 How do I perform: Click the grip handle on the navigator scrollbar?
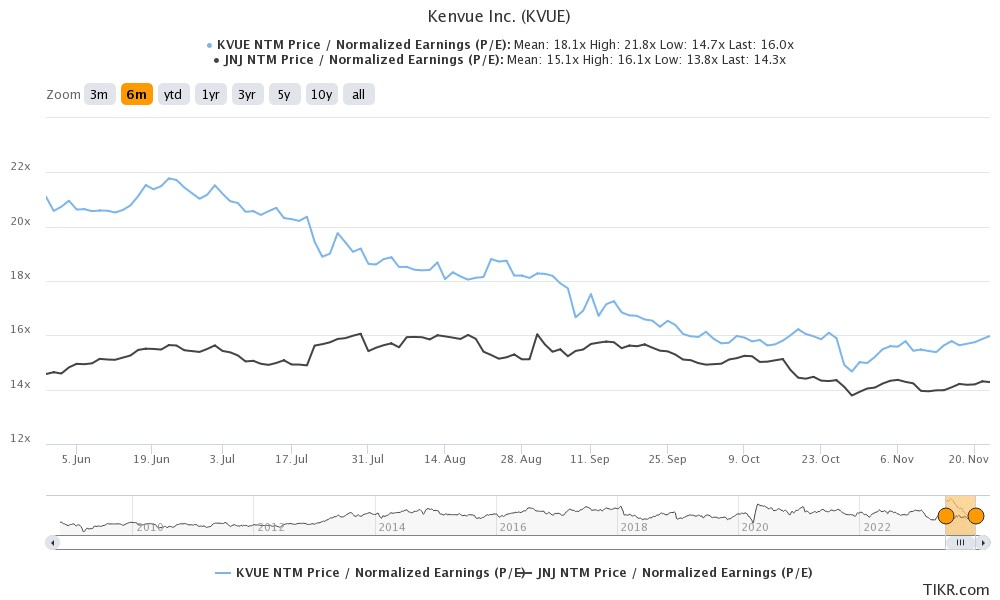962,541
